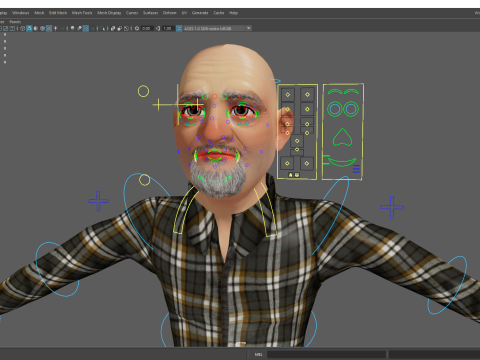Image resolution: width=480 pixels, height=360 pixels.
Task: Select right eye circle in face picker
Action: (x=351, y=109)
